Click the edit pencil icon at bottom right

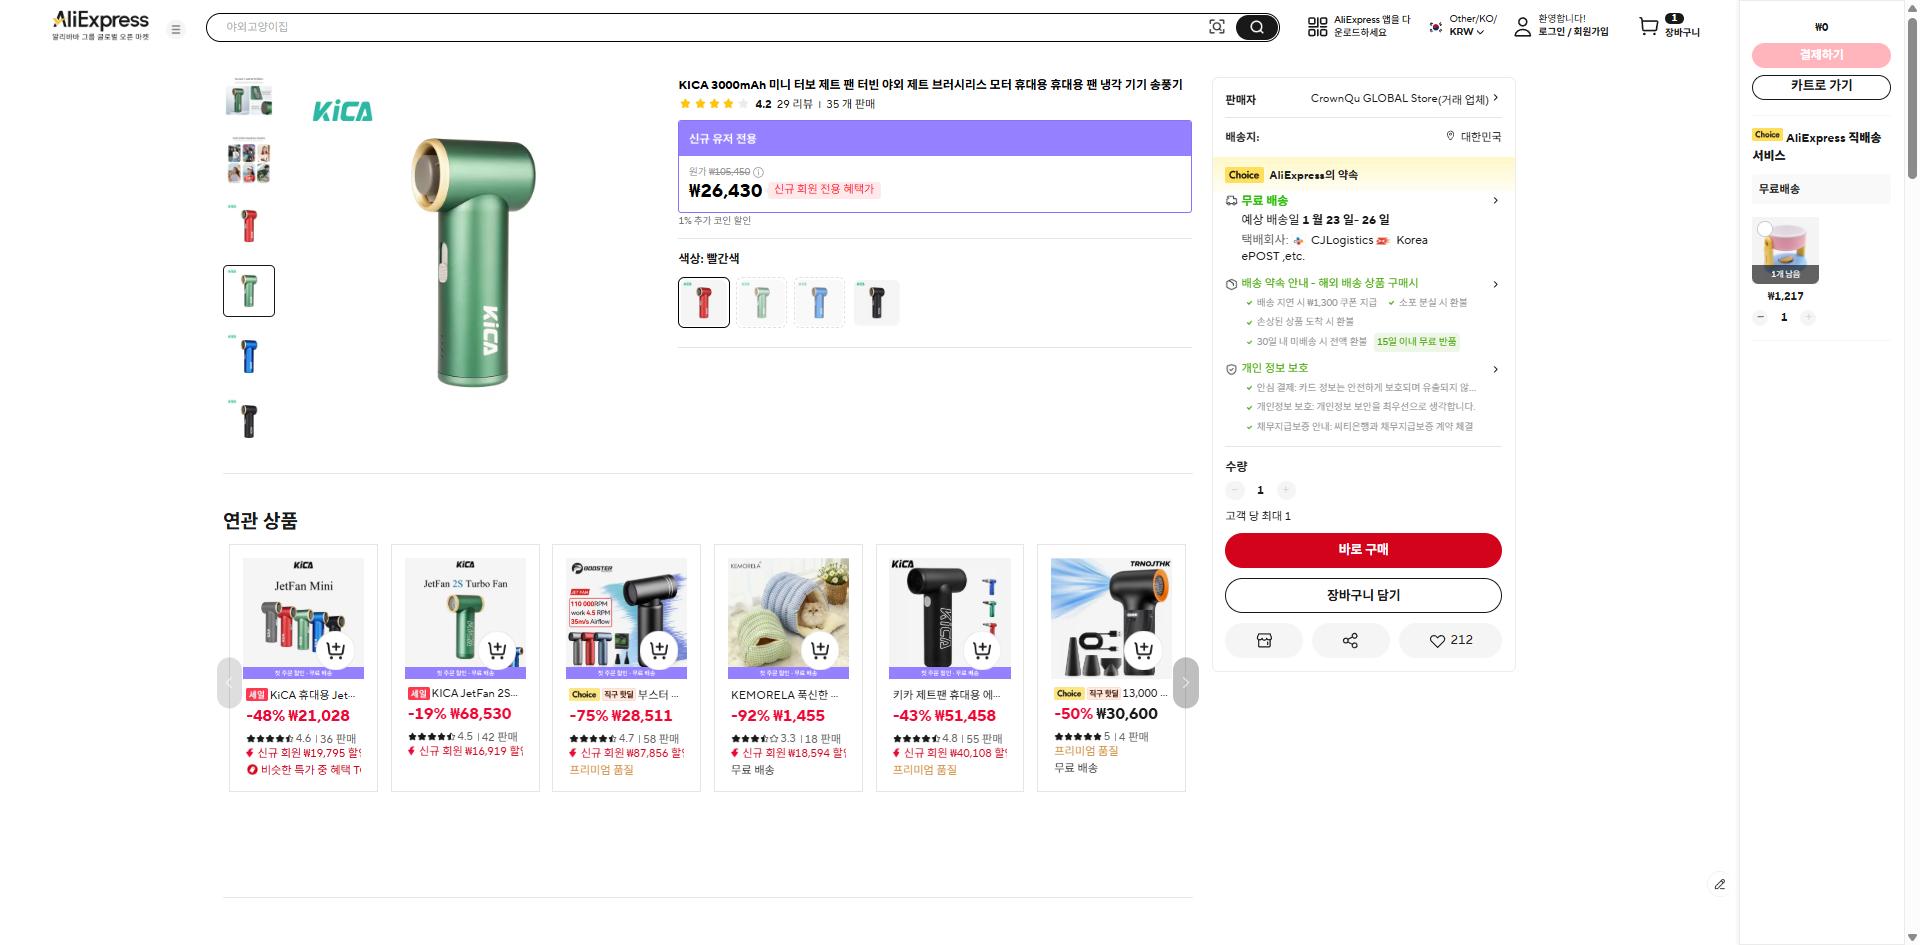pos(1719,884)
